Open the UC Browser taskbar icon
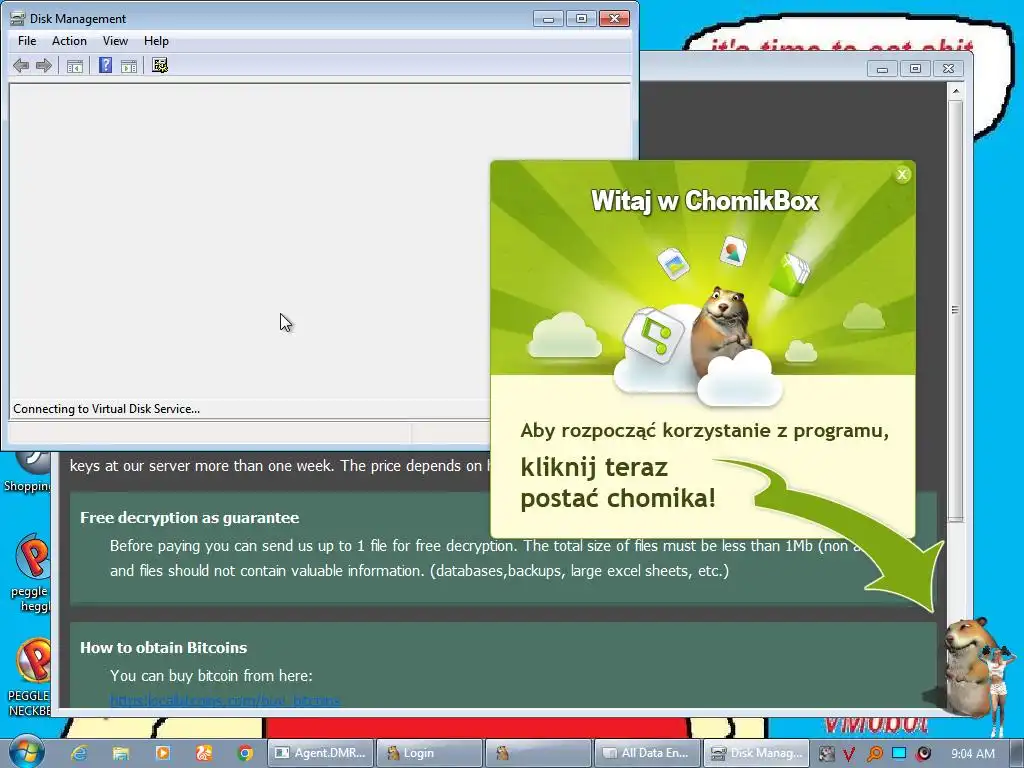 204,753
